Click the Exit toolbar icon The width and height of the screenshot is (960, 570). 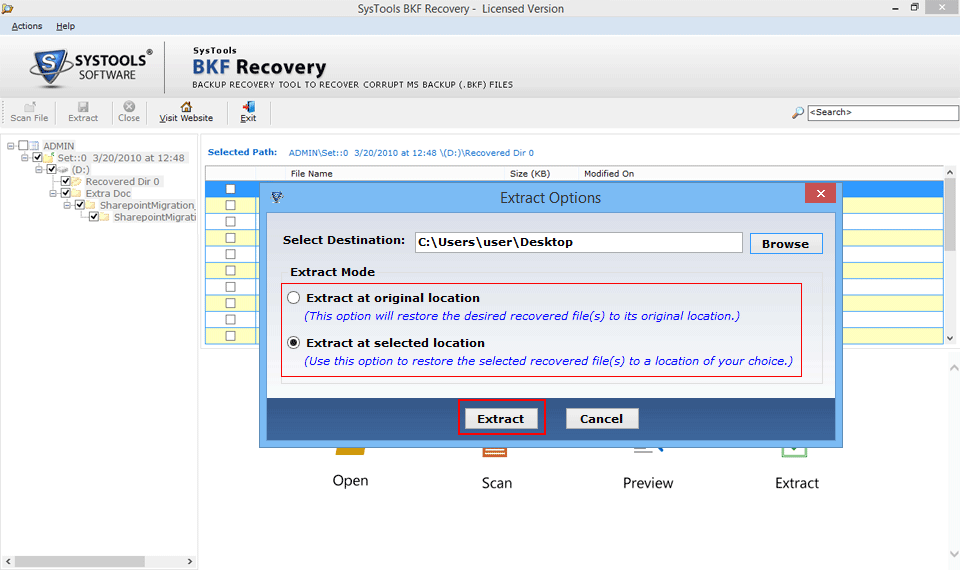248,112
